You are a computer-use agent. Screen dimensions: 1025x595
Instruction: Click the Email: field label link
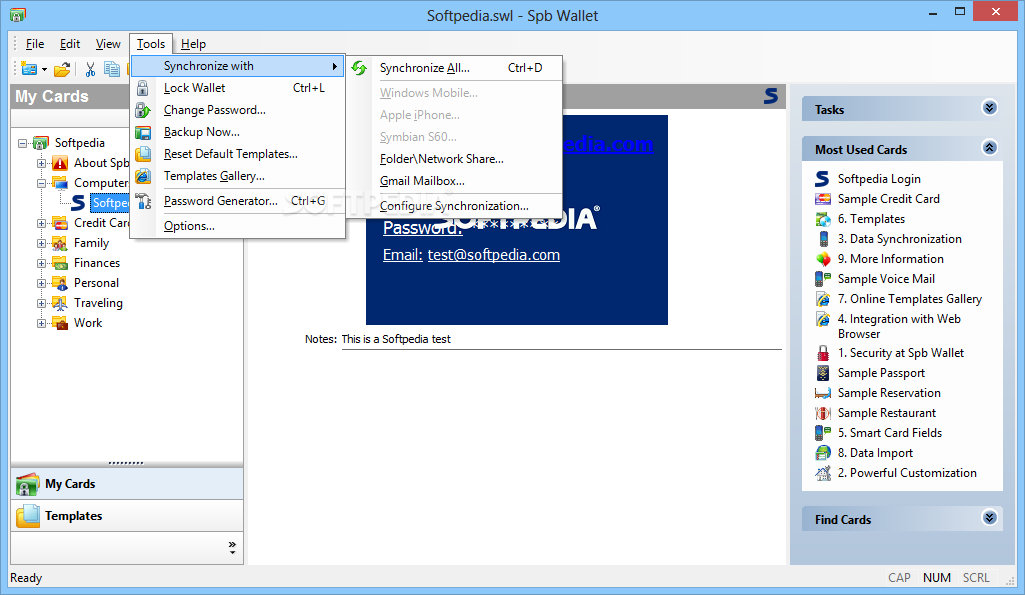[403, 255]
